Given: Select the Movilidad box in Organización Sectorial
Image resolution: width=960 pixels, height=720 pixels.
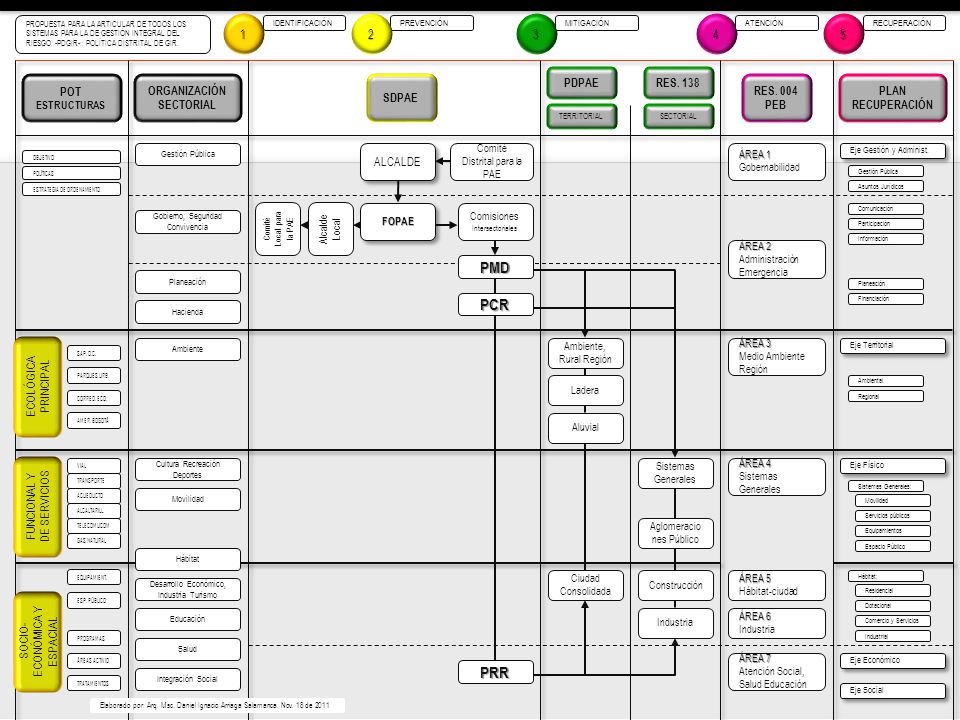Looking at the screenshot, I should pyautogui.click(x=188, y=499).
